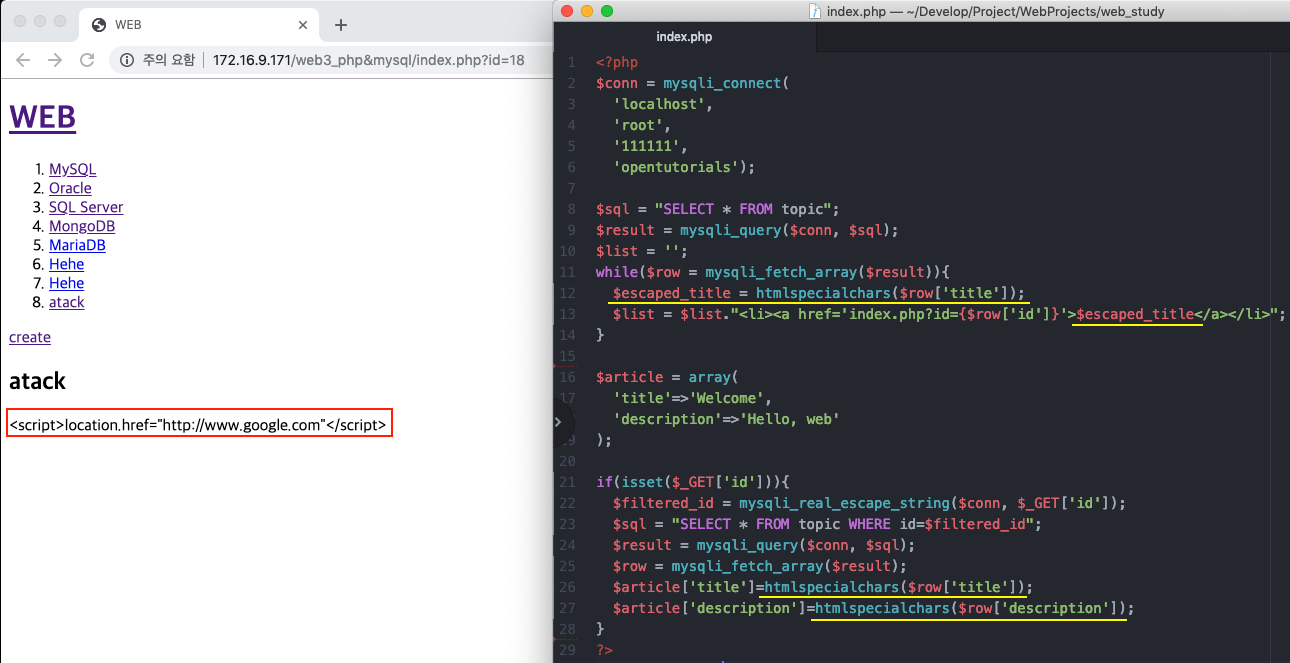
Task: Open the MariaDB list link
Action: 77,245
